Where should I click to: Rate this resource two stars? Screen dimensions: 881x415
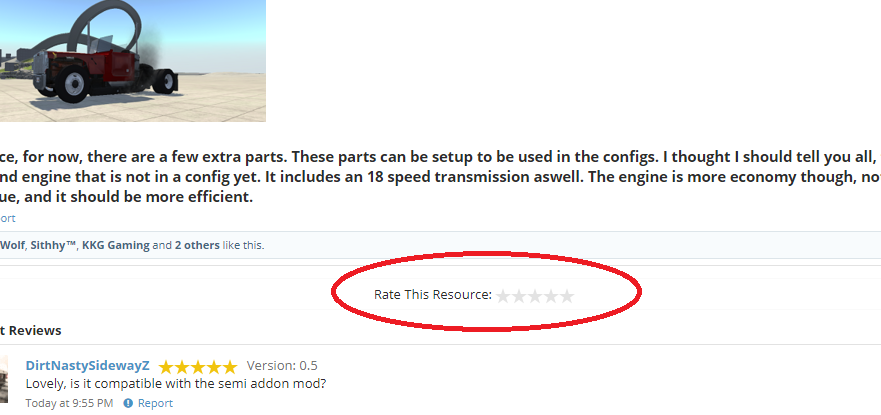[x=519, y=296]
